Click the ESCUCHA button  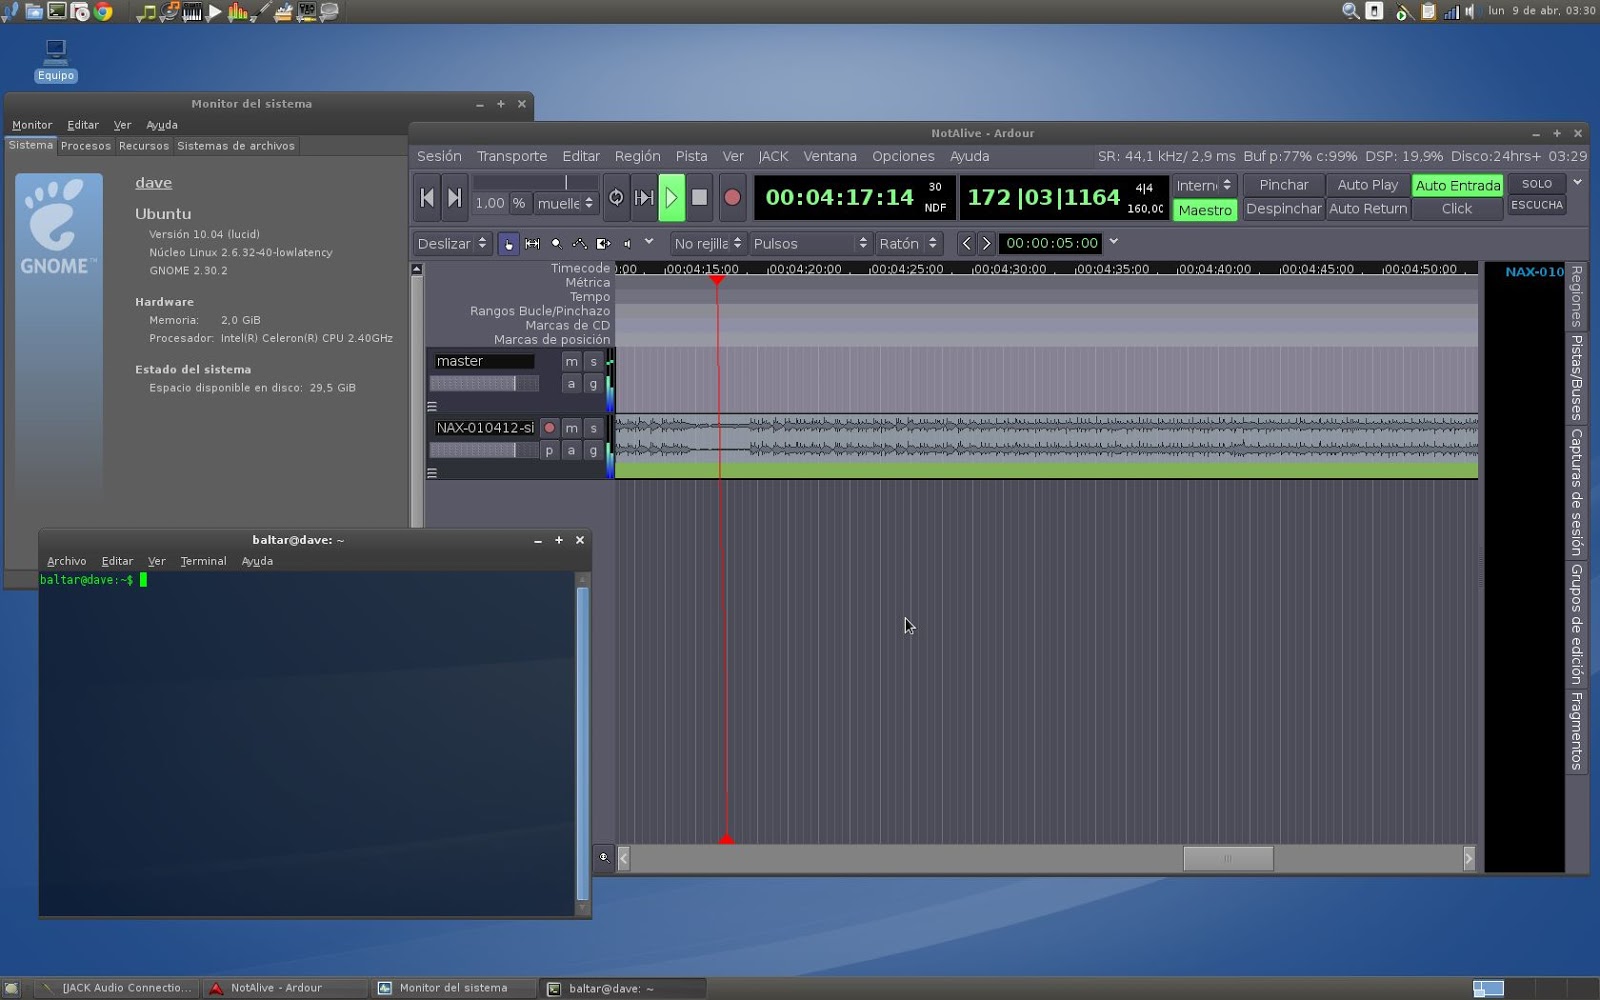1537,205
